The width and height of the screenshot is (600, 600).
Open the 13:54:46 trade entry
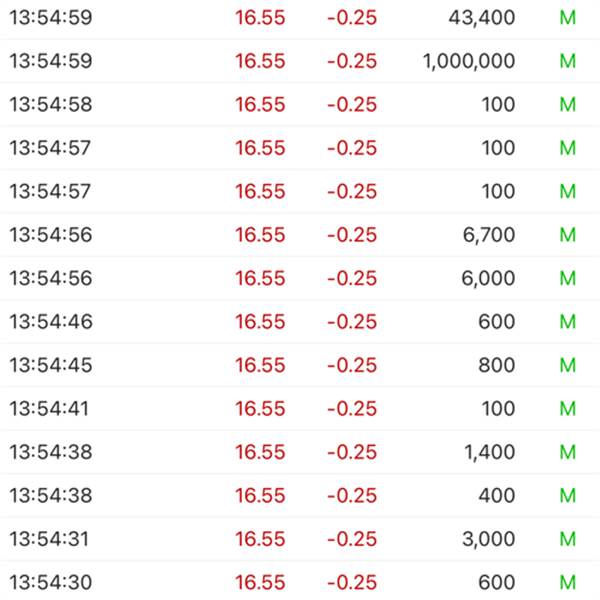pyautogui.click(x=300, y=321)
